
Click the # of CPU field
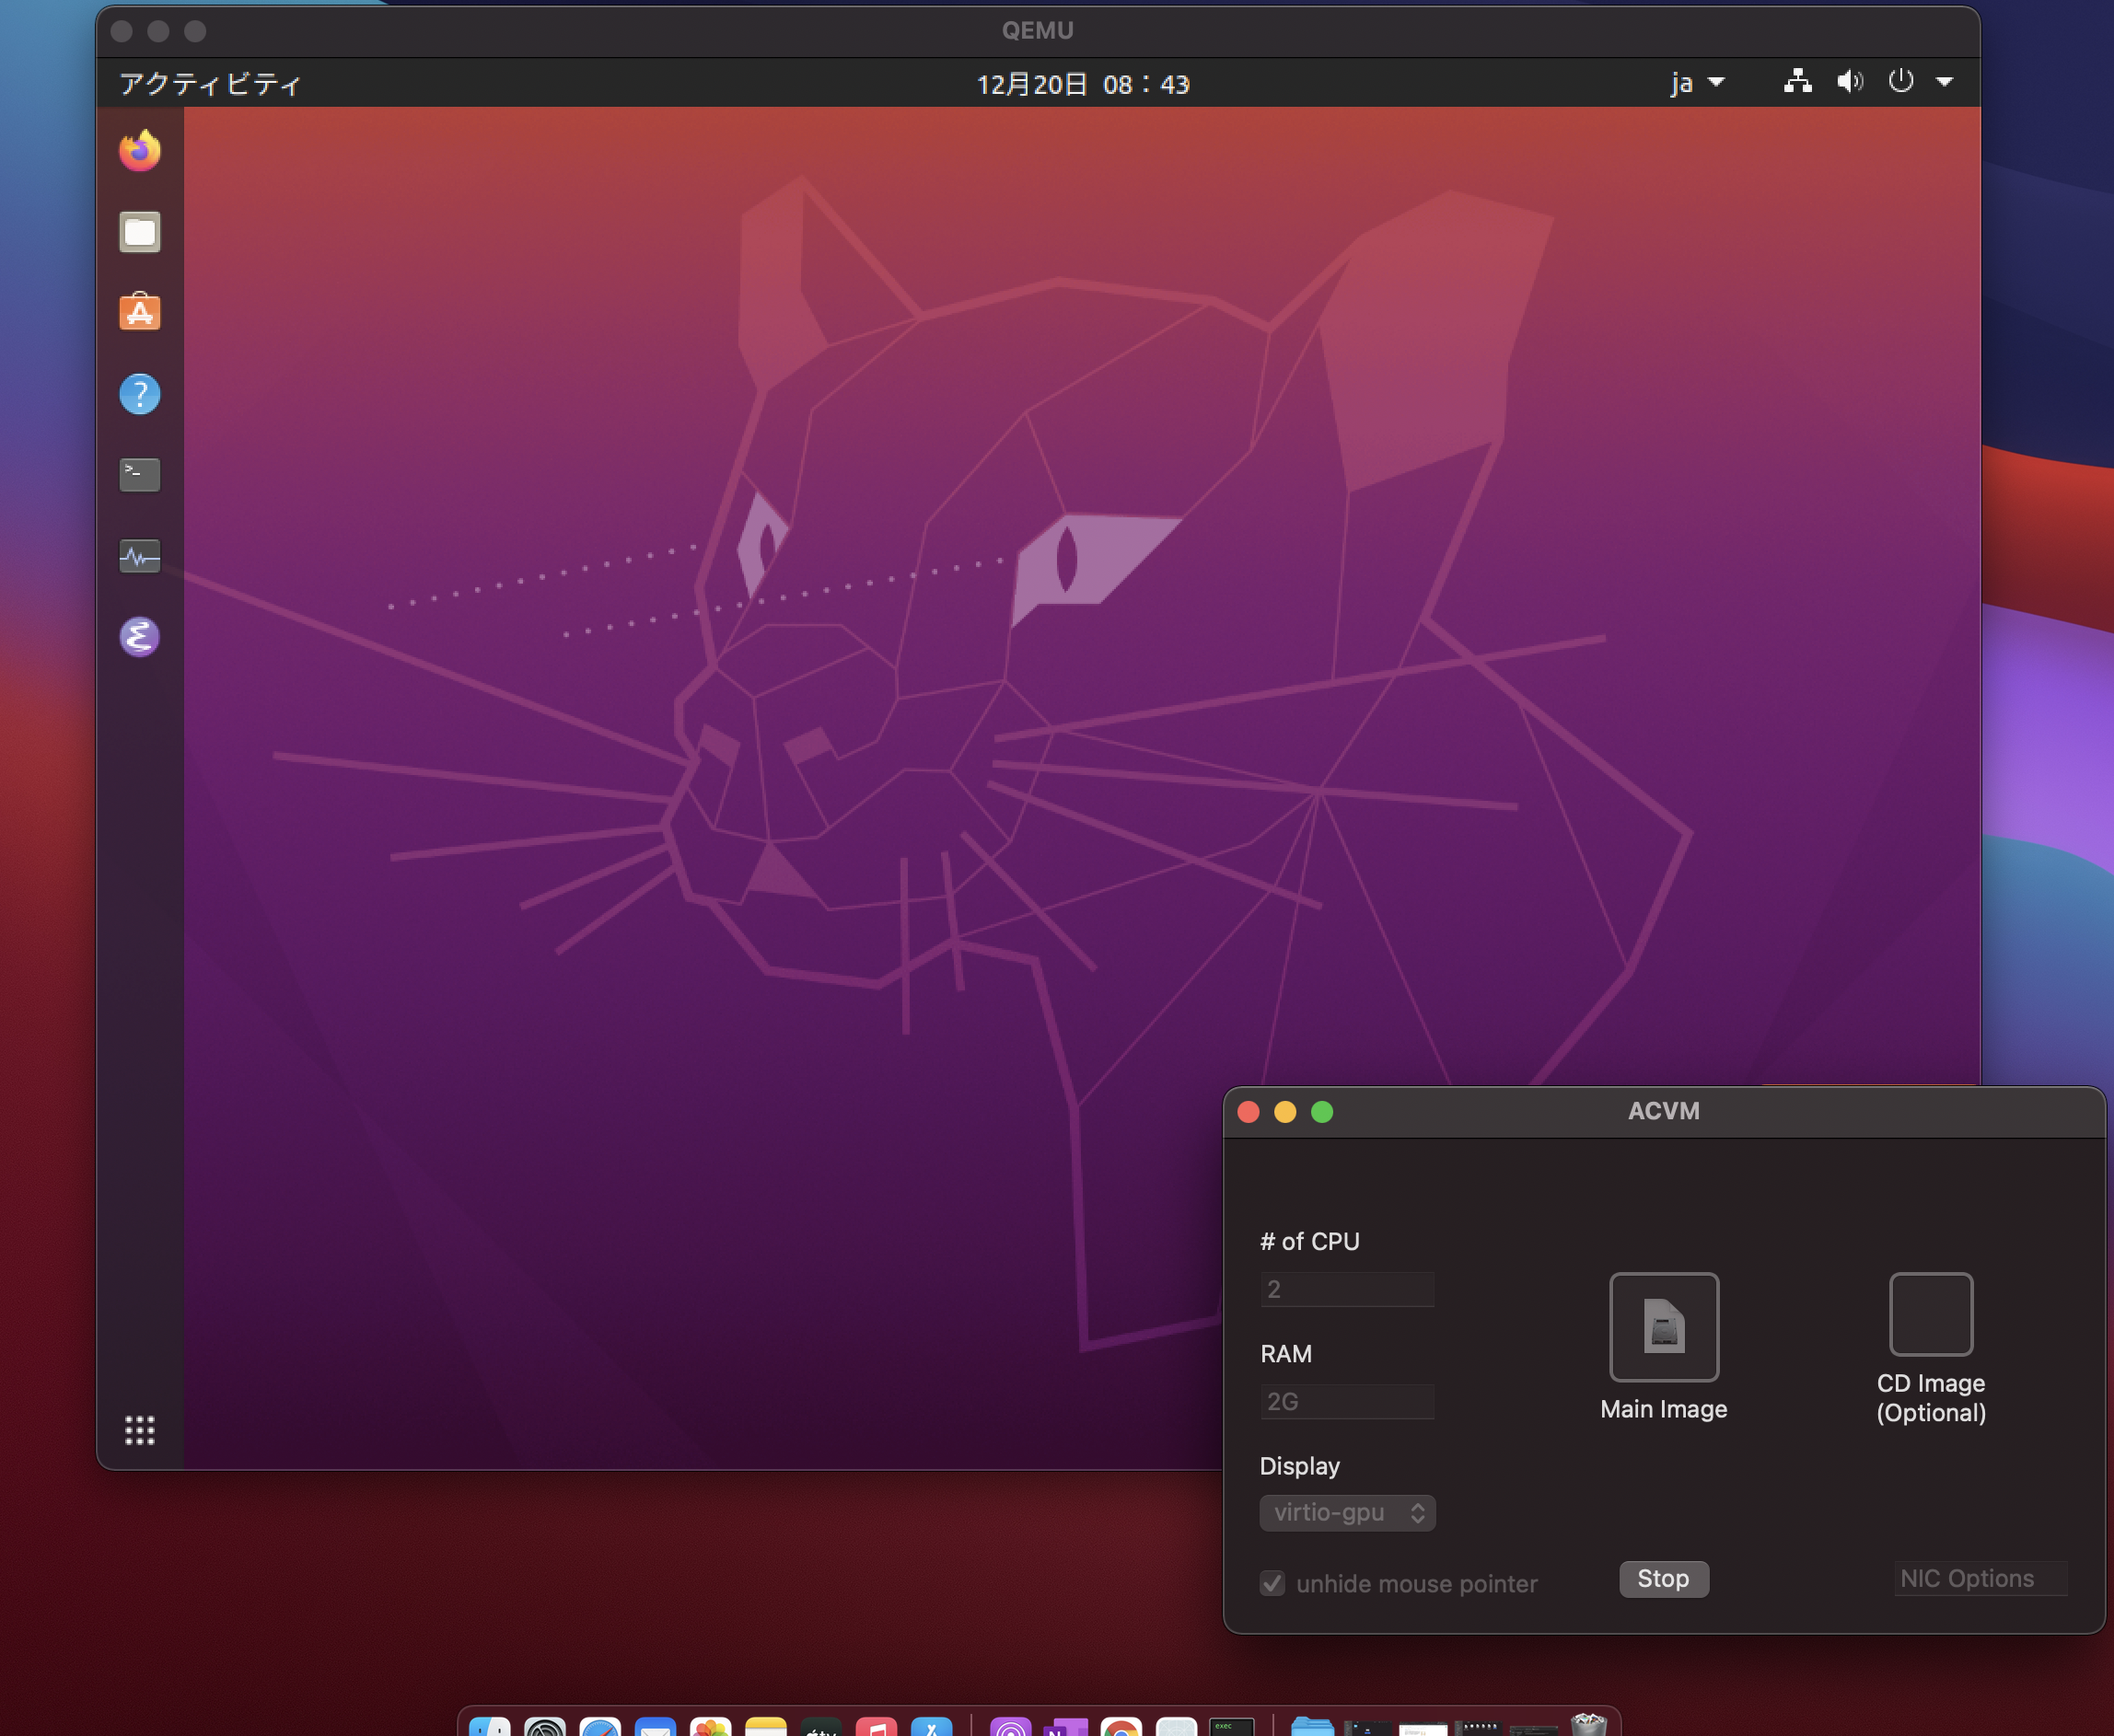1347,1289
